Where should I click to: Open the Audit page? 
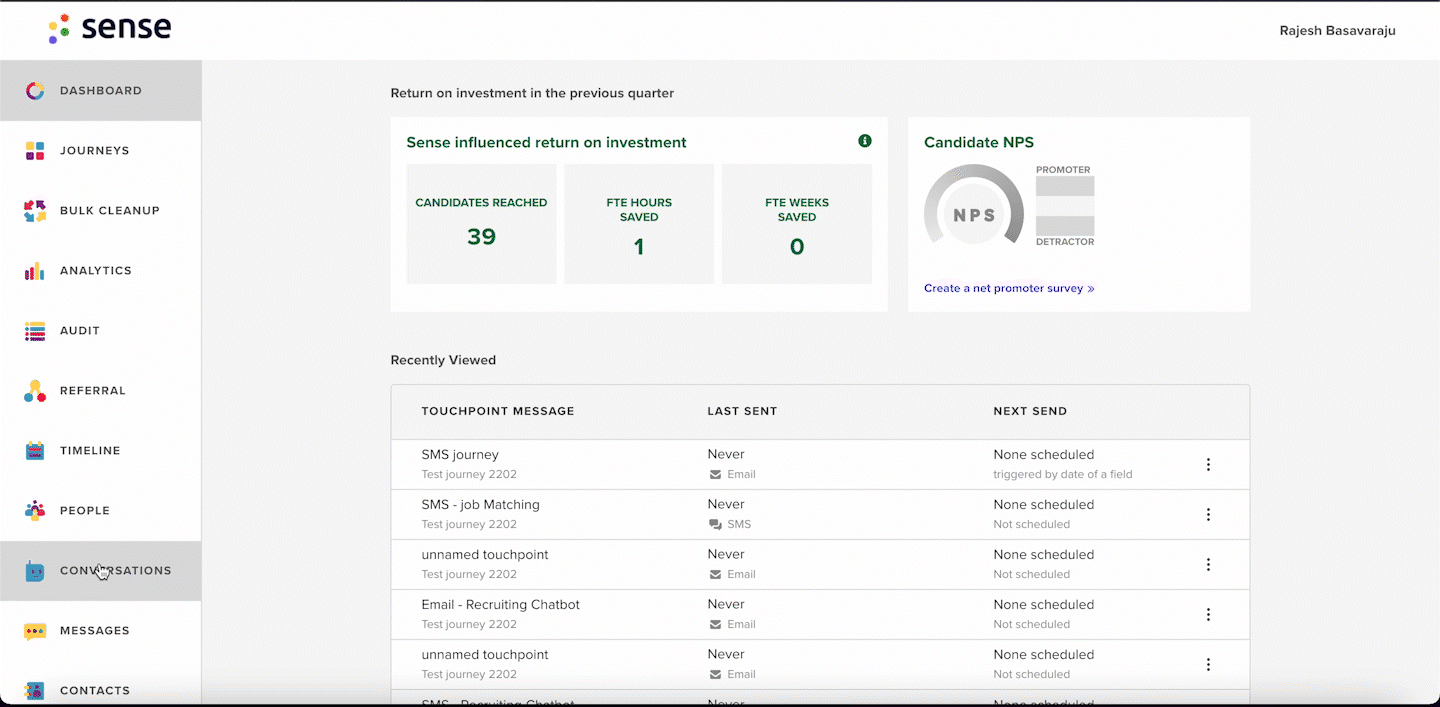pyautogui.click(x=100, y=331)
